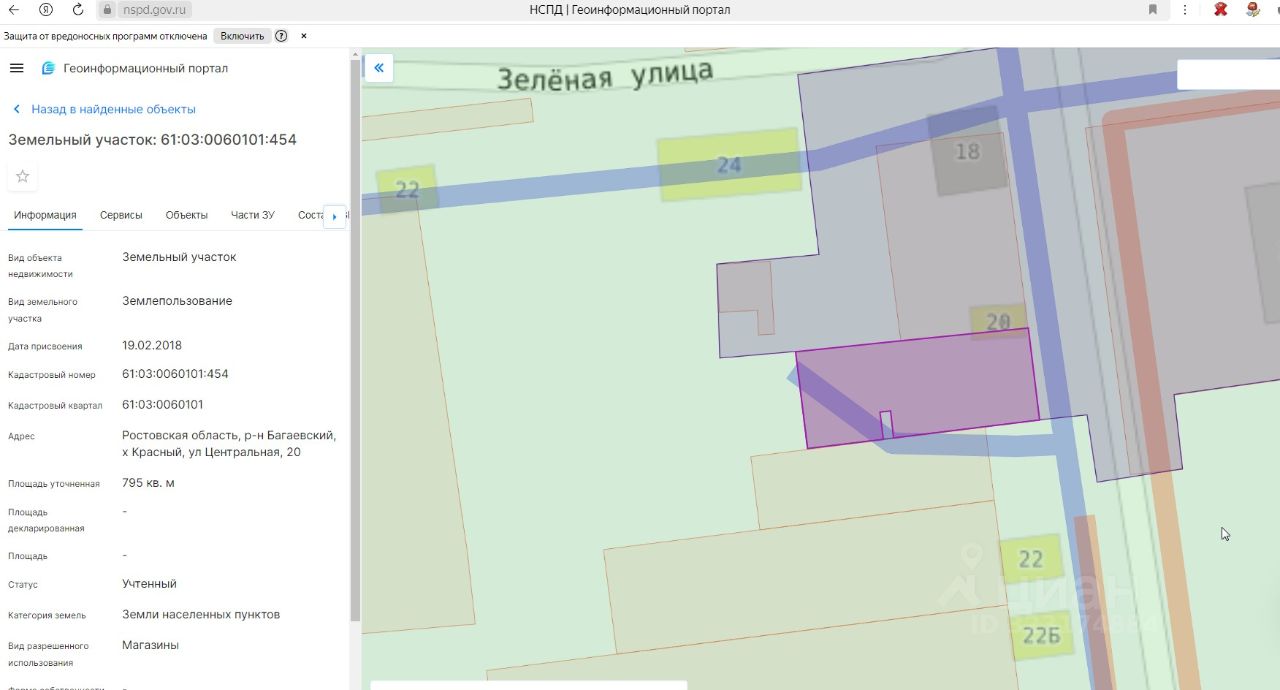
Task: Switch to the Части ЗУ tab
Action: [x=252, y=215]
